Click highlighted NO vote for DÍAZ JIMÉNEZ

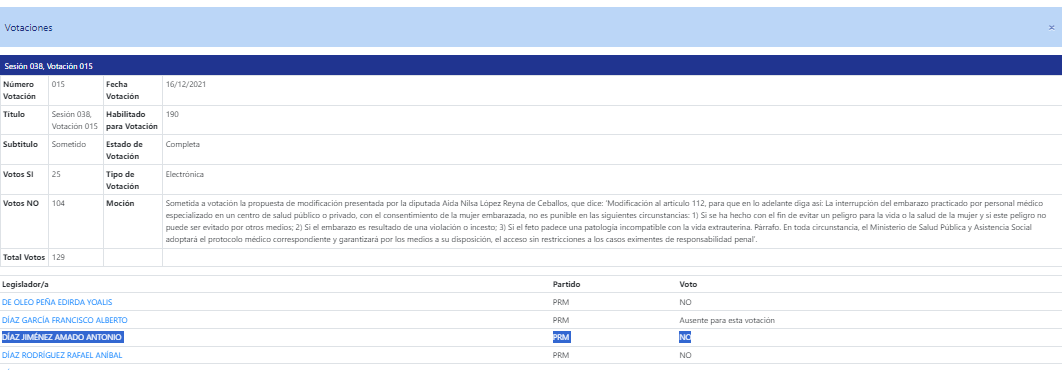(x=685, y=337)
